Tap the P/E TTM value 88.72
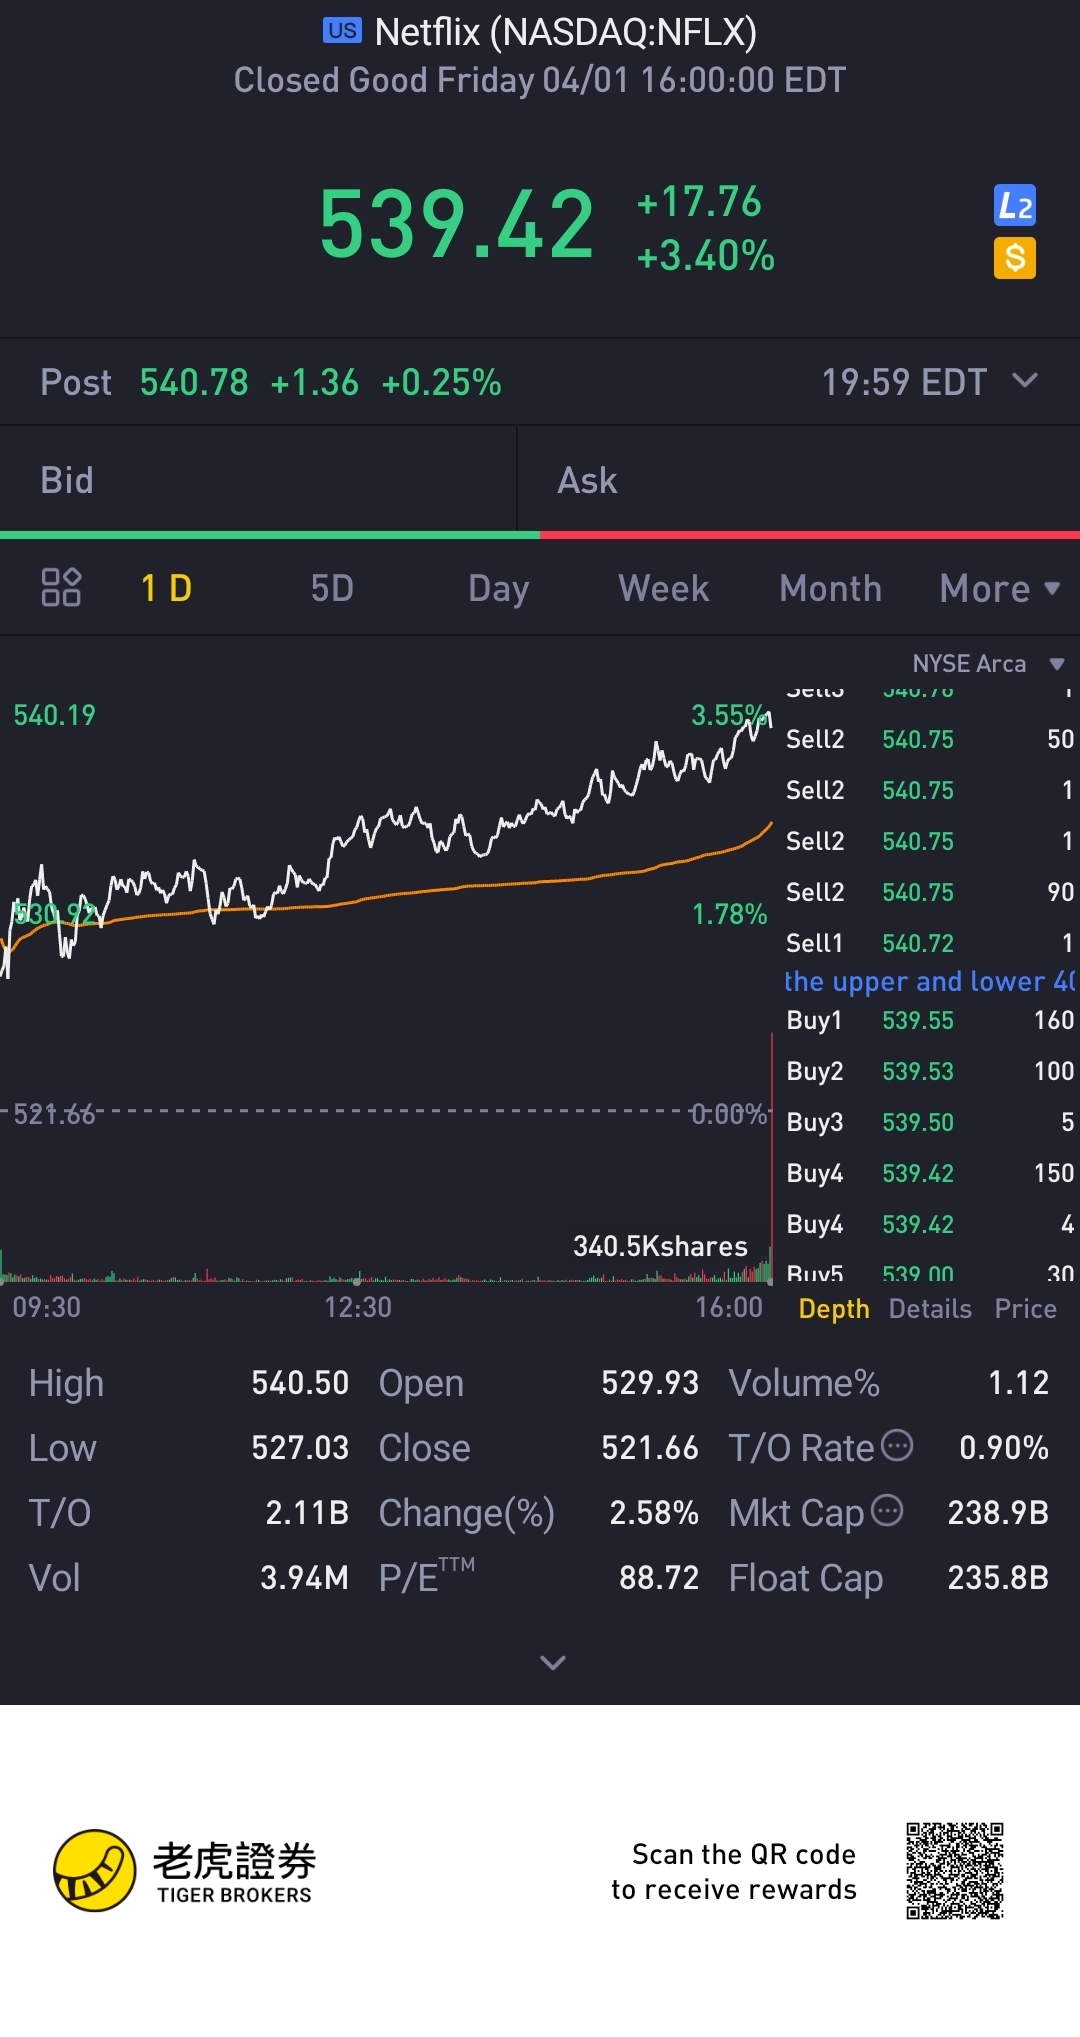The image size is (1080, 2037). [x=659, y=1578]
